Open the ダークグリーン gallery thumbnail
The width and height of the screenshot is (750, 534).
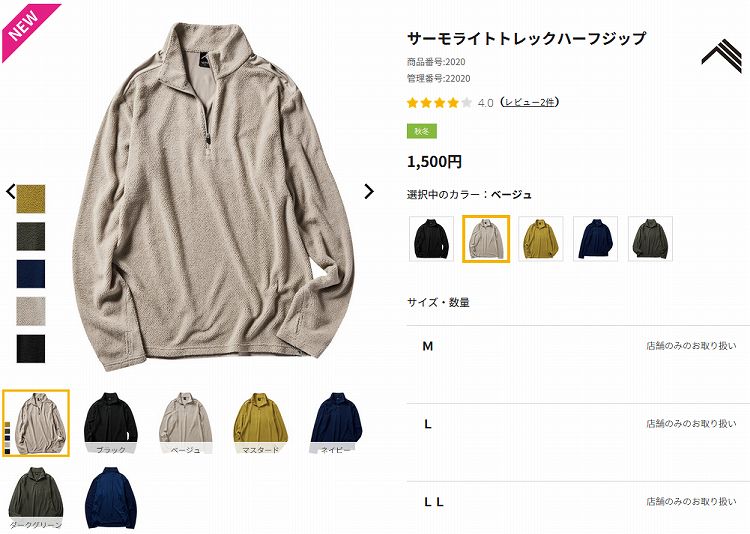point(36,498)
